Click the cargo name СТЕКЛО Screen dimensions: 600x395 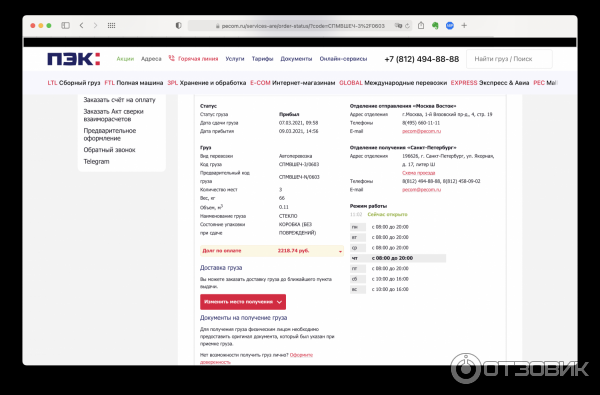pos(288,216)
